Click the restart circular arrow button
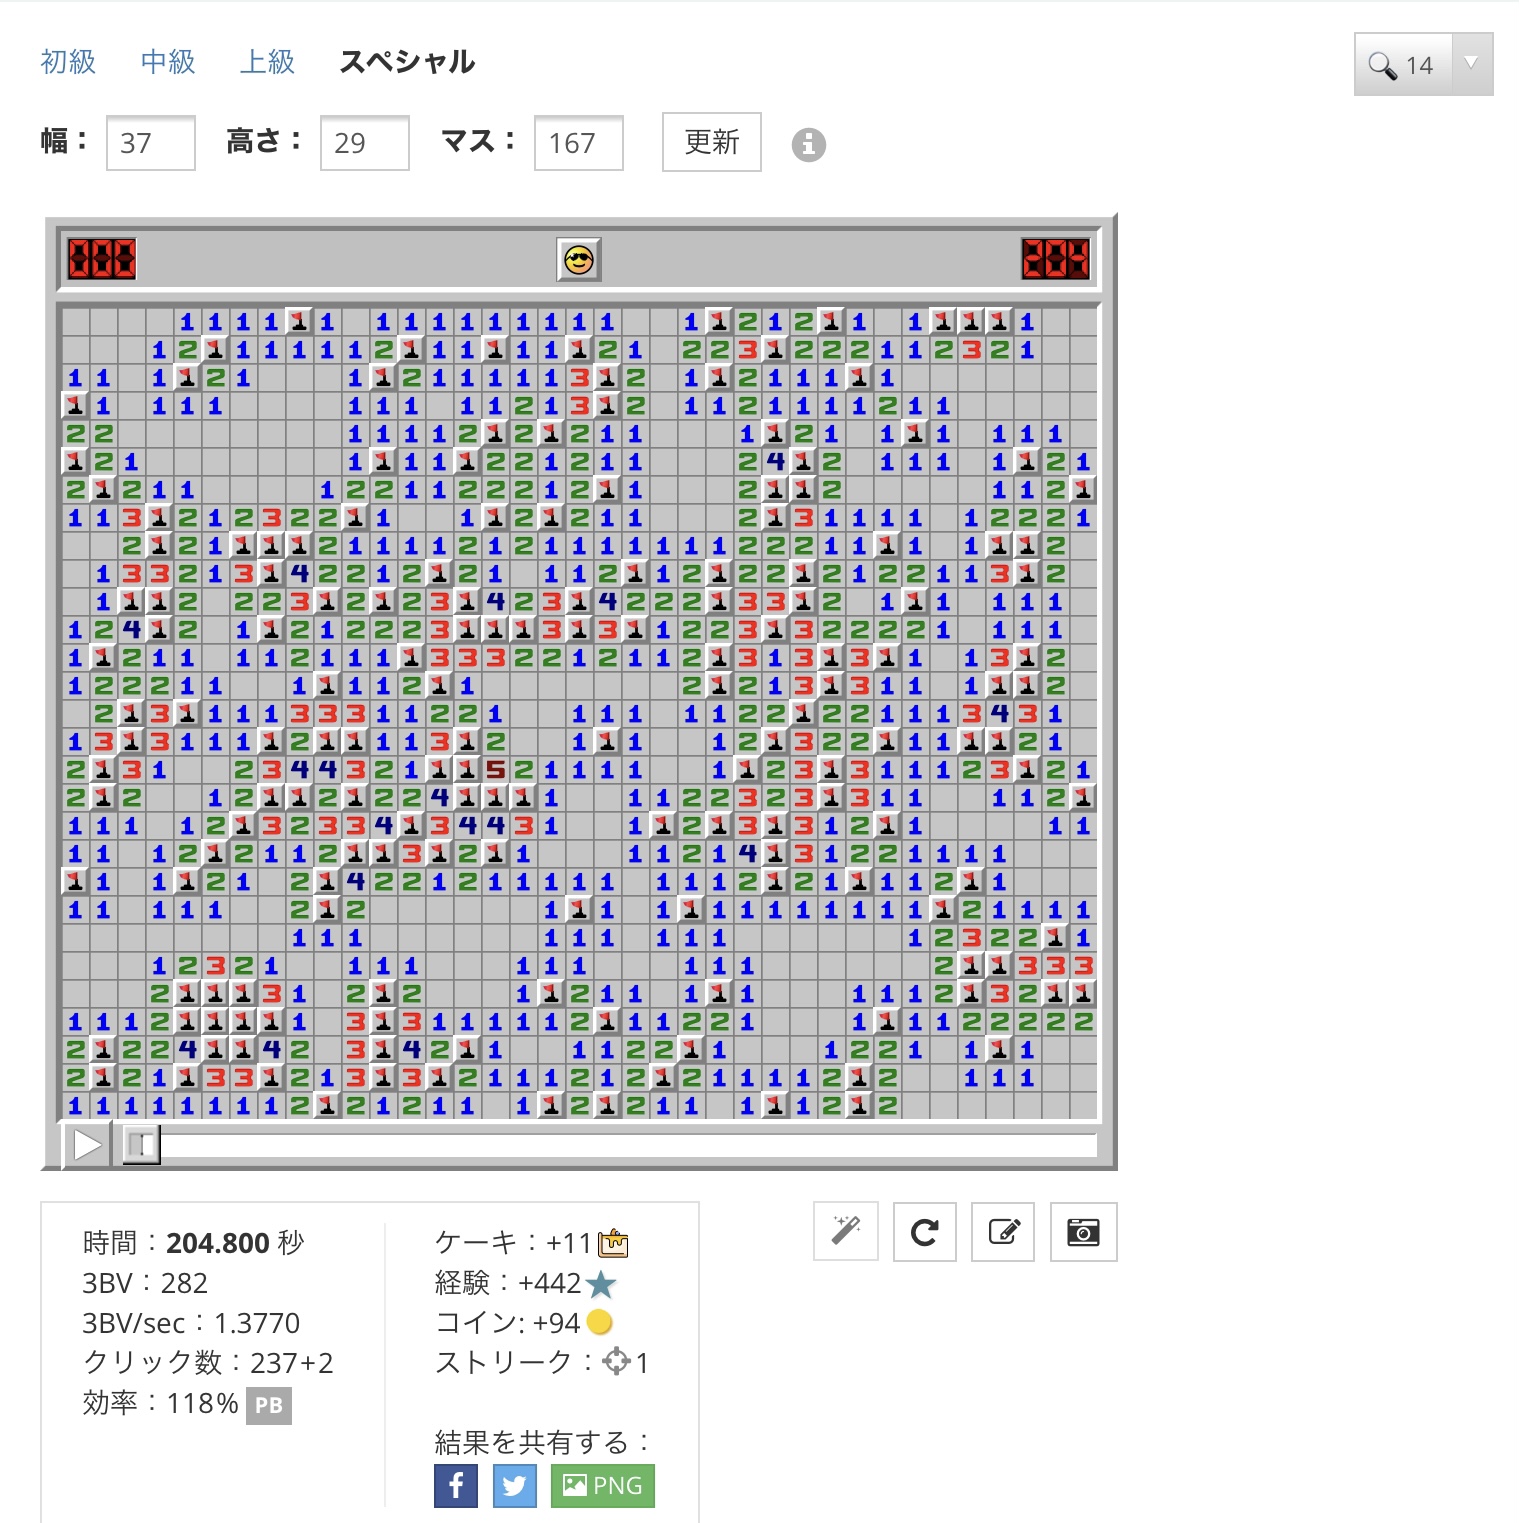The image size is (1519, 1523). coord(925,1231)
